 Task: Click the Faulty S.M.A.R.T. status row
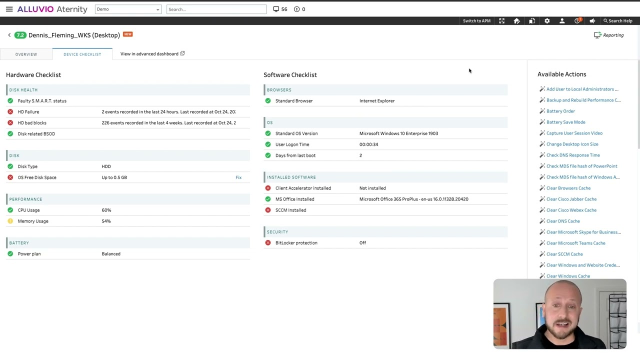pos(128,101)
